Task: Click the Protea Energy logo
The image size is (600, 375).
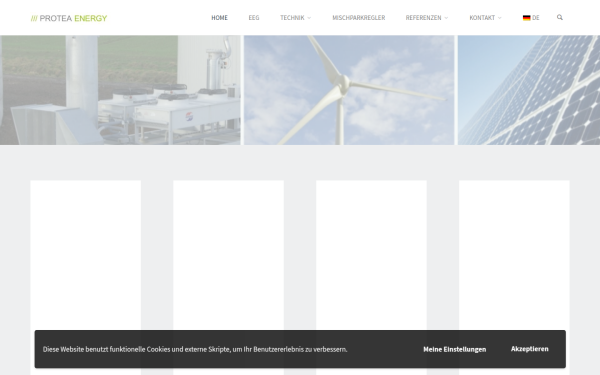Action: (x=69, y=18)
